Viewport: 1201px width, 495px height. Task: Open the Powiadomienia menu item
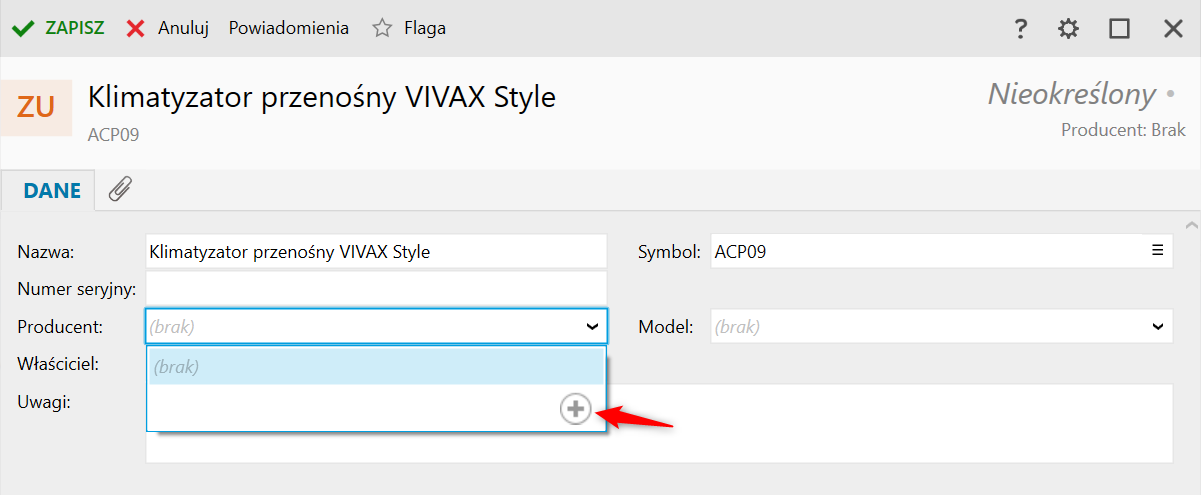(x=289, y=28)
